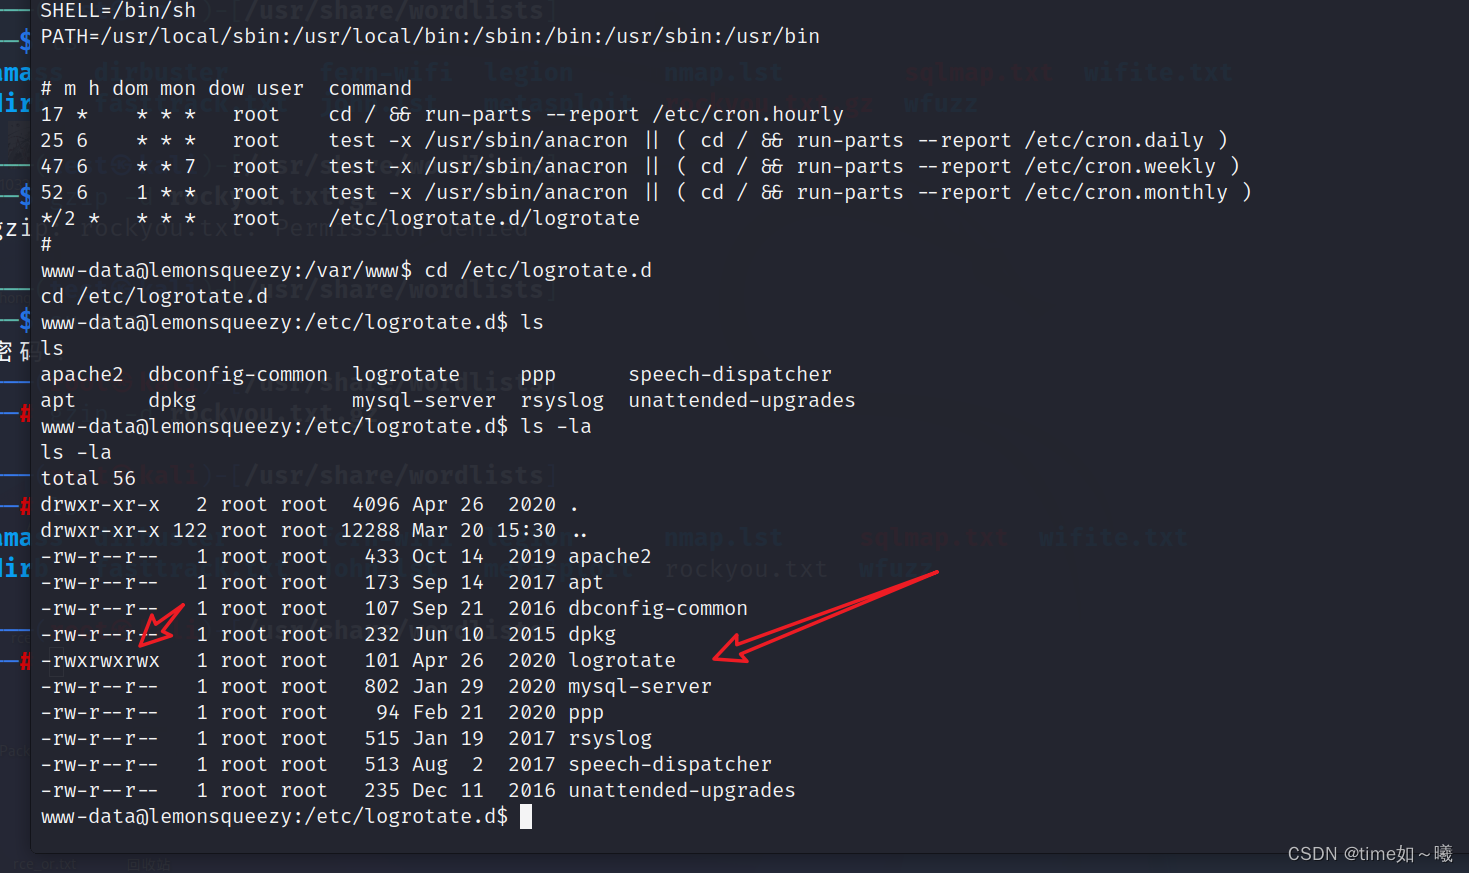
Task: Select '/etc/cron.daily' in the crontab output
Action: click(x=1114, y=141)
